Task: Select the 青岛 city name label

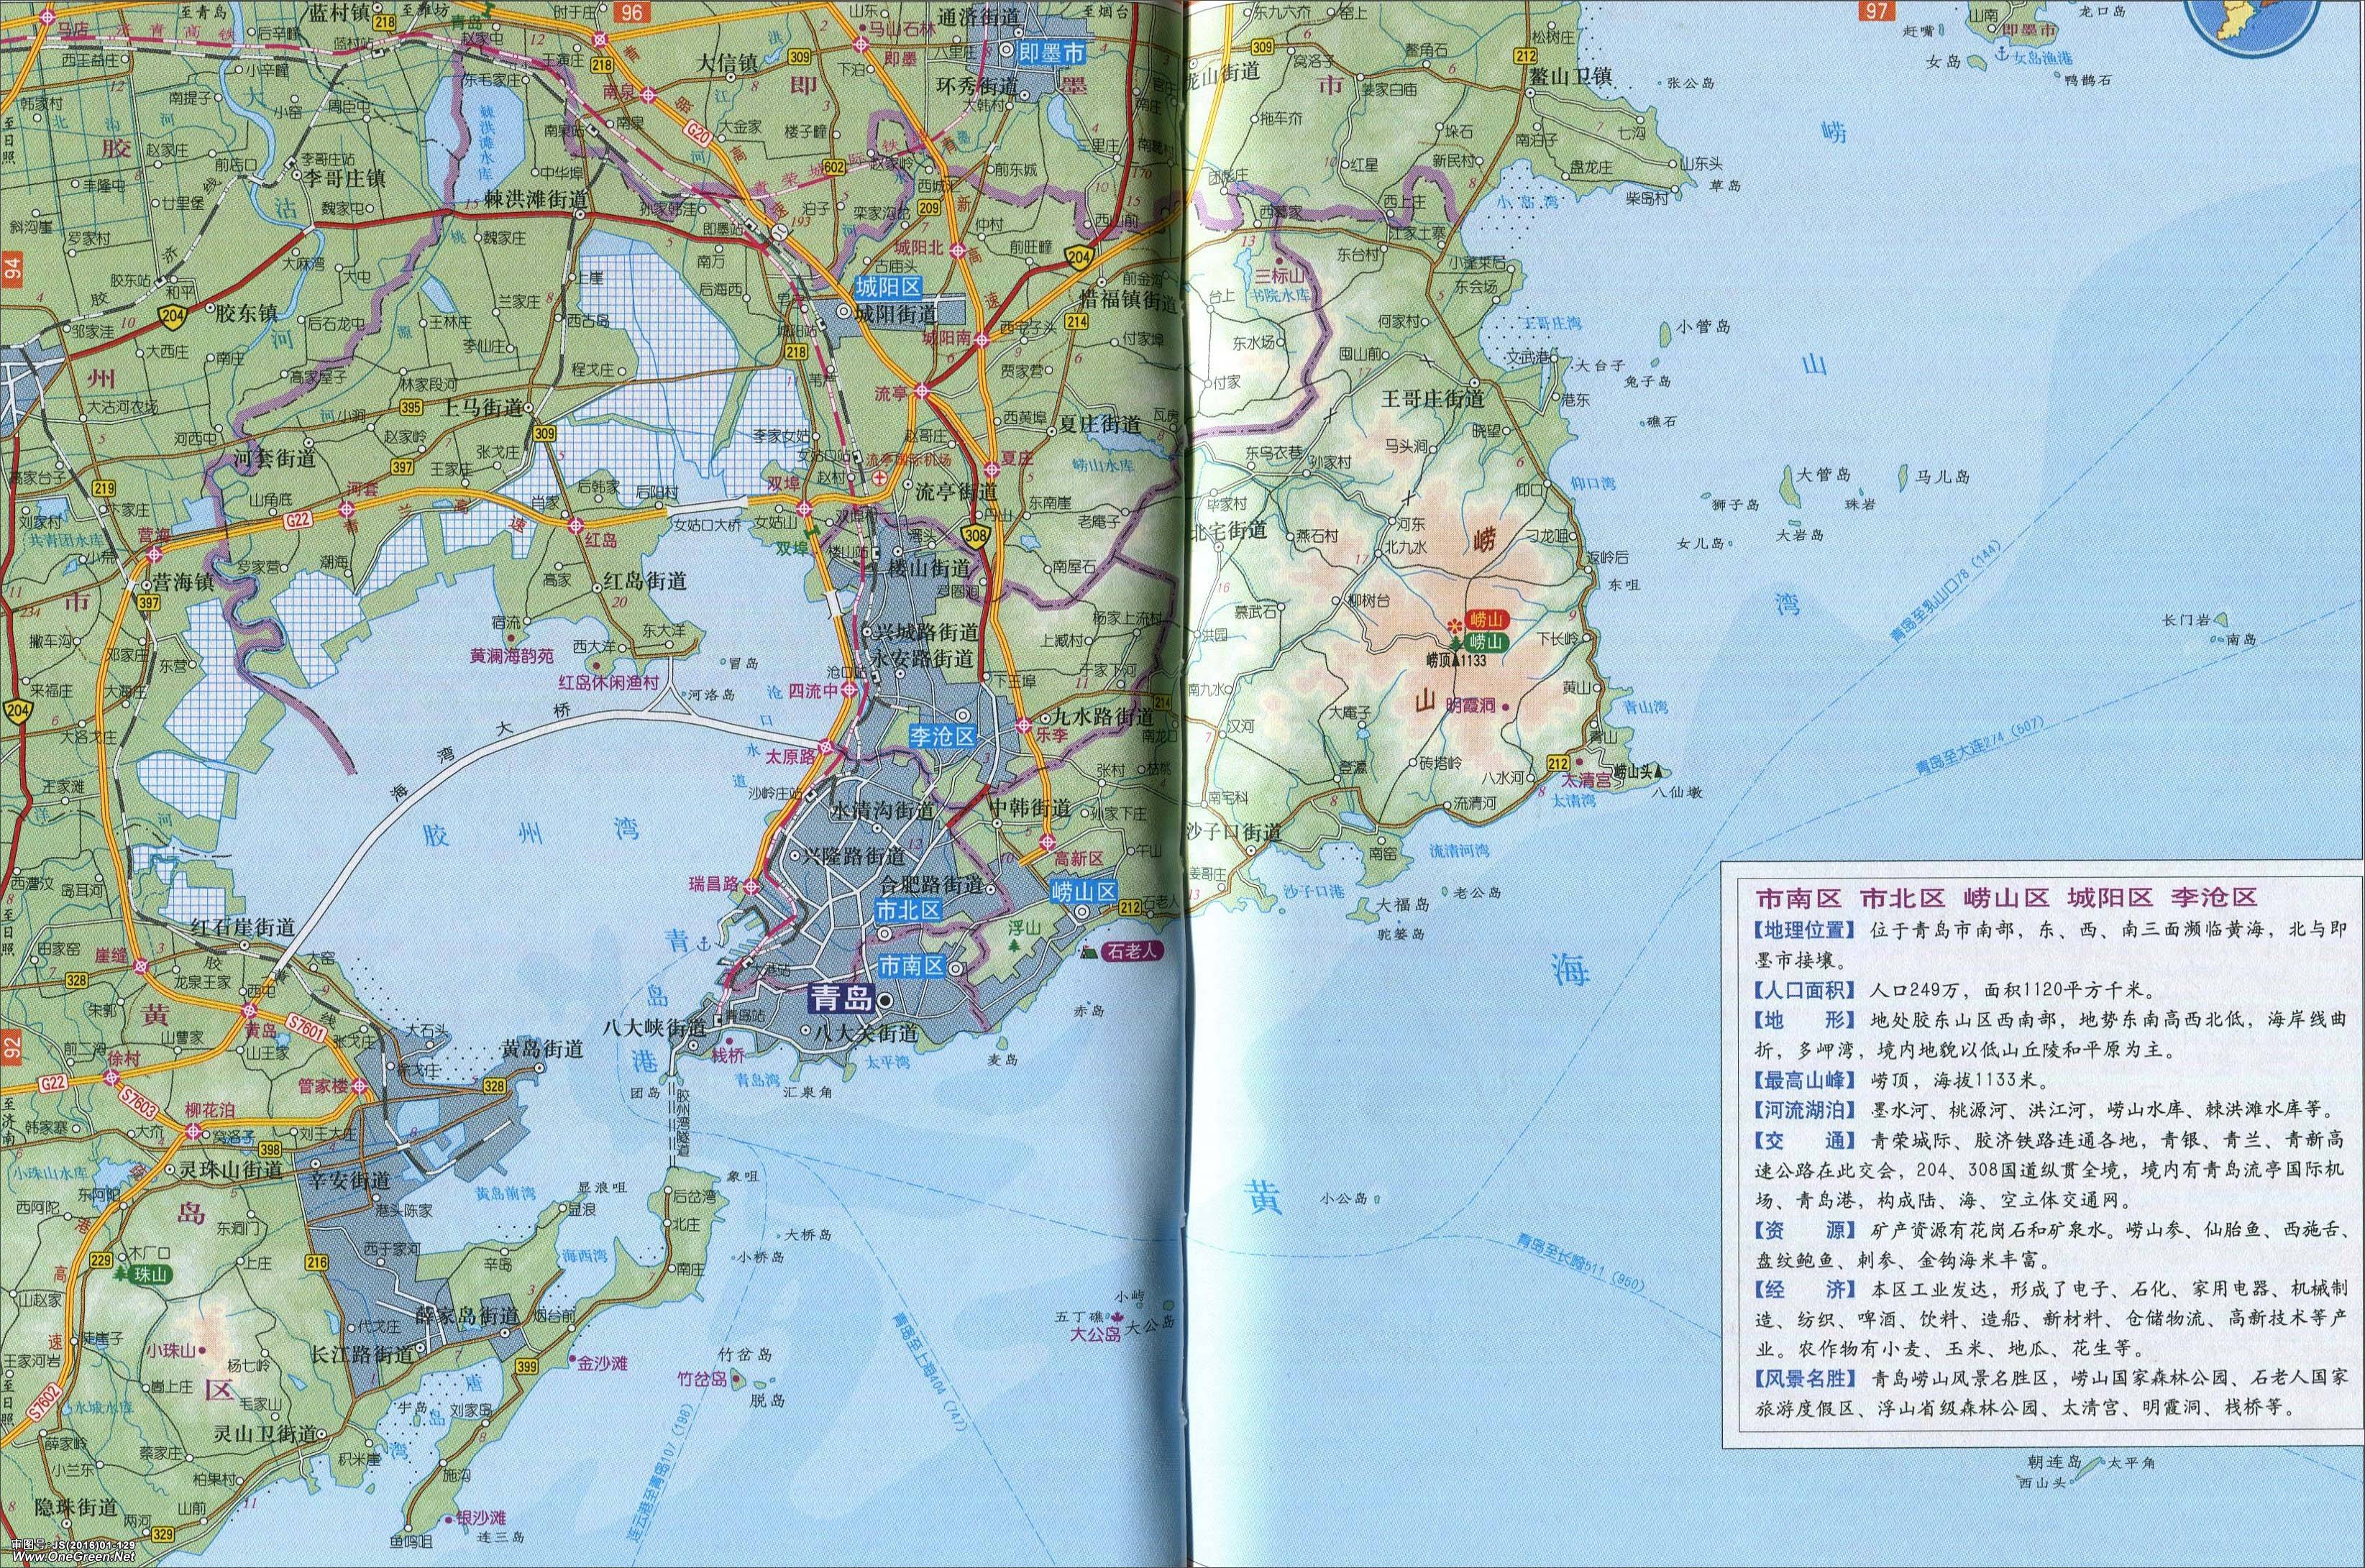Action: (842, 998)
